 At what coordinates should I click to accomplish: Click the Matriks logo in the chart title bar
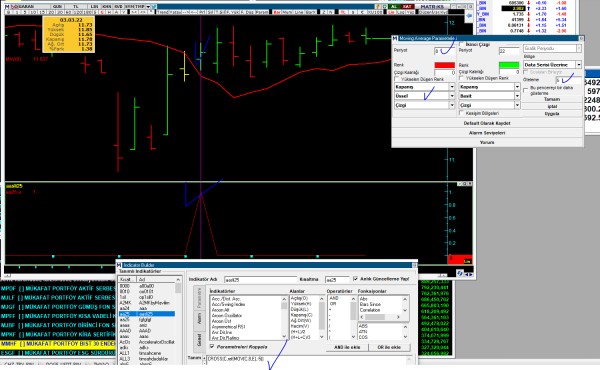coord(7,7)
